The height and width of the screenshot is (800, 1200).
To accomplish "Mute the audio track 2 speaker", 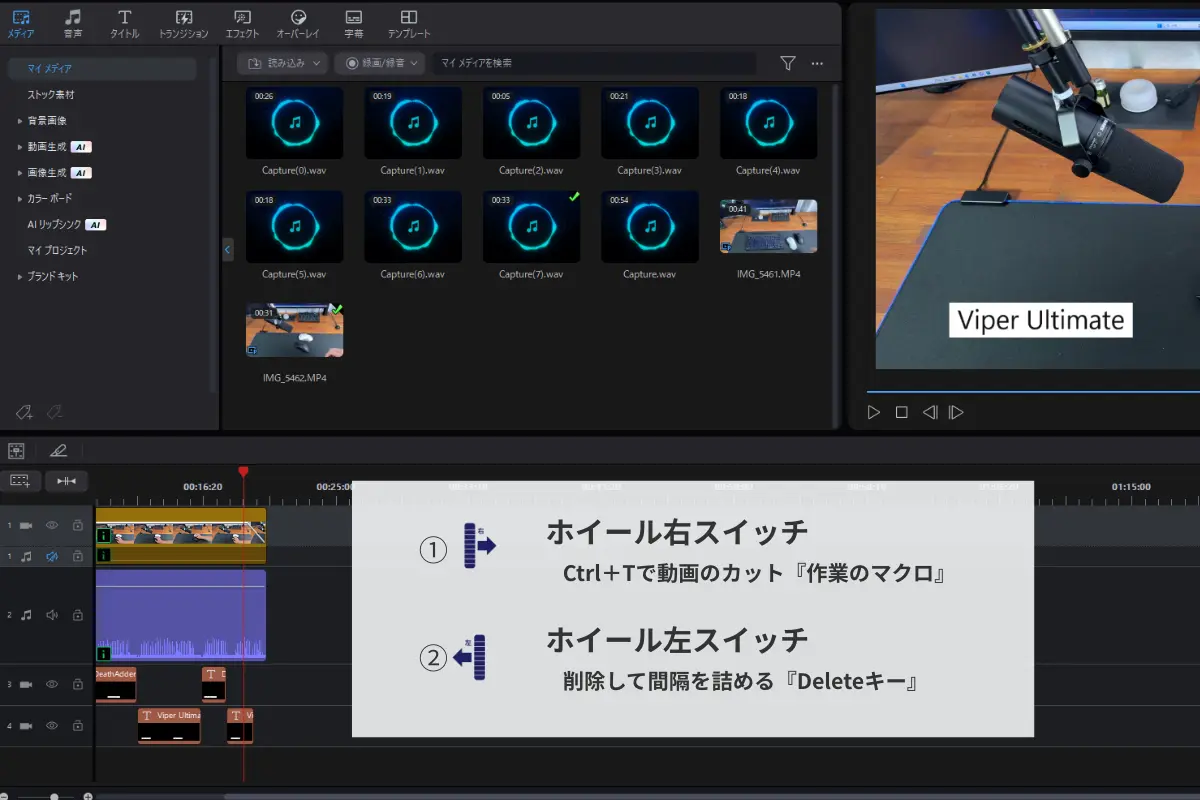I will [52, 615].
